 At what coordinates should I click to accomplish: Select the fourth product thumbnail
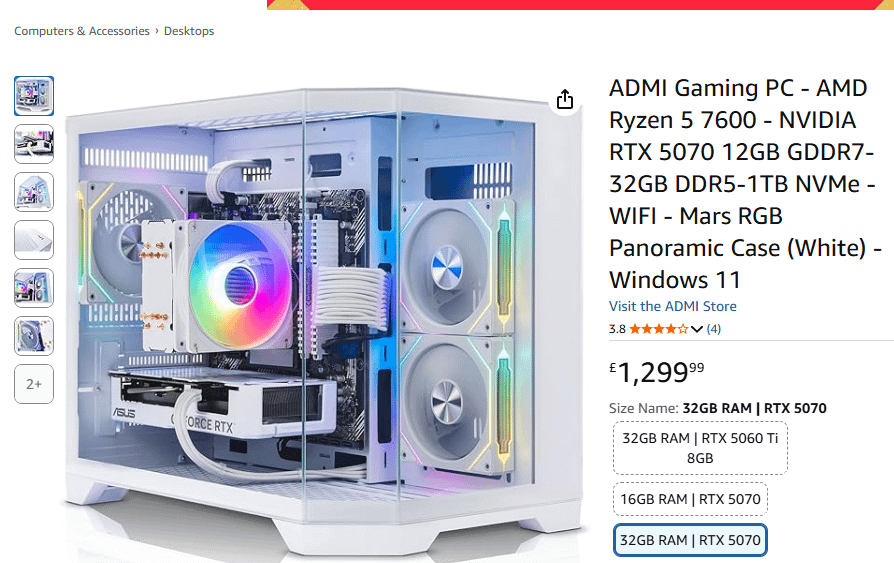[x=34, y=240]
